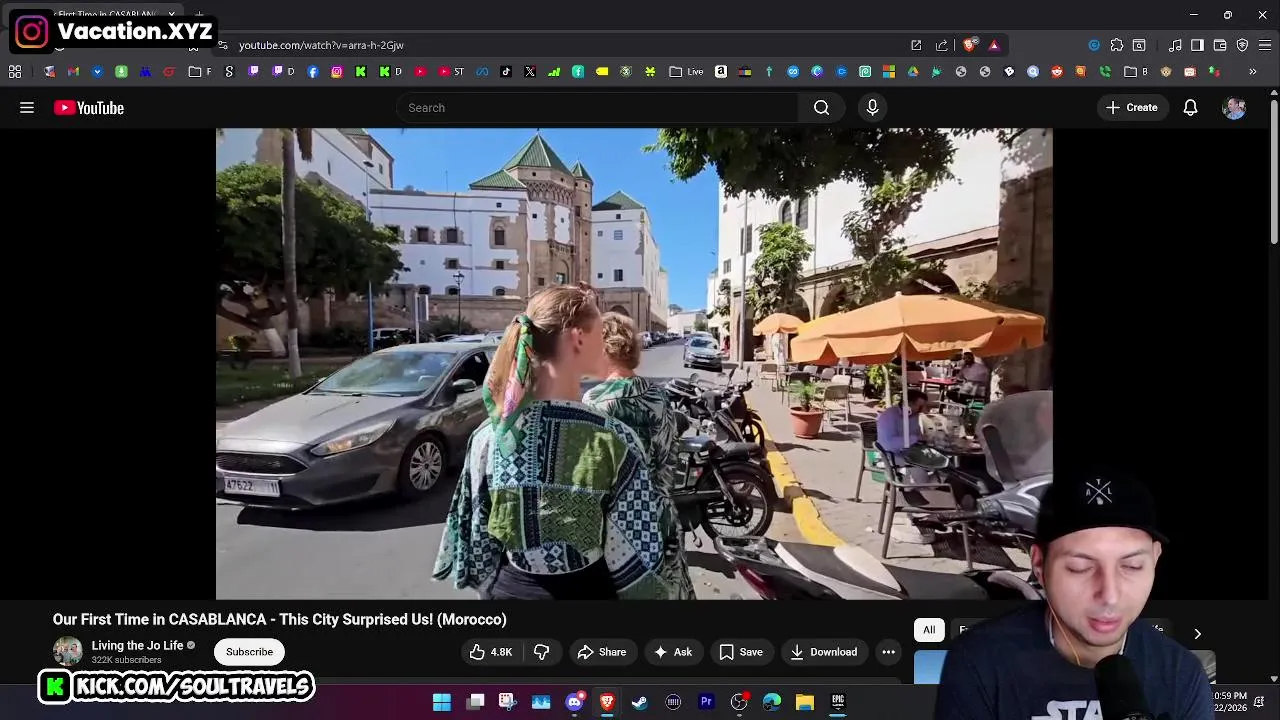This screenshot has width=1280, height=720.
Task: Click the video player to pause
Action: click(x=634, y=364)
